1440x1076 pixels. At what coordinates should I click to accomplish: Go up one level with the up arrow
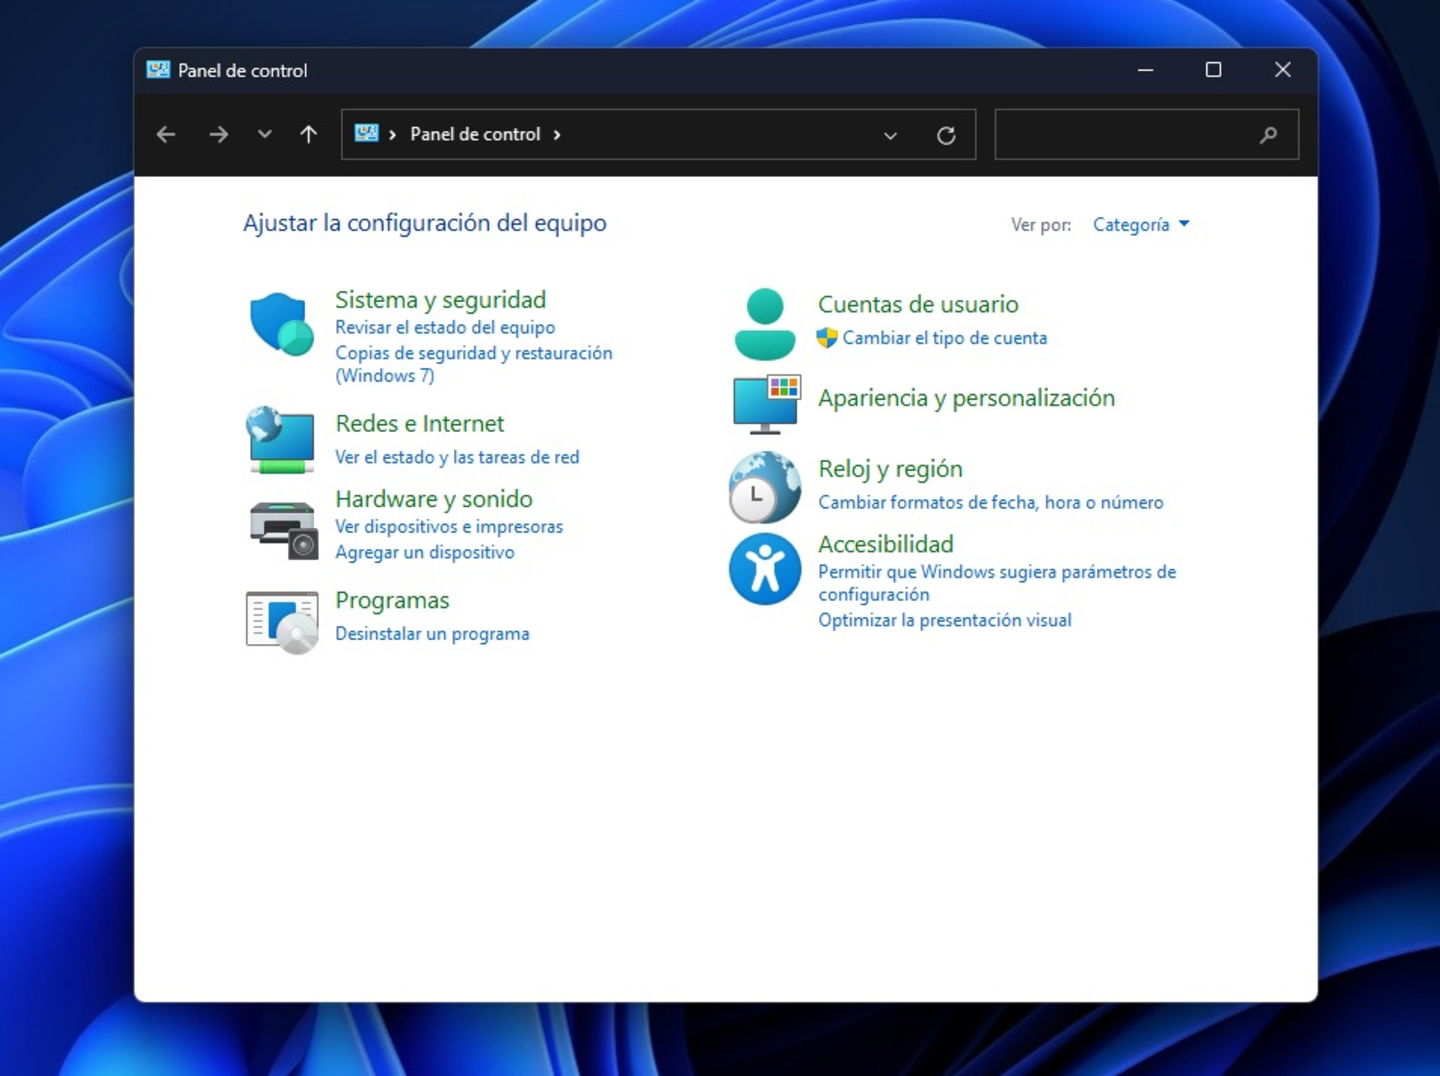coord(308,134)
